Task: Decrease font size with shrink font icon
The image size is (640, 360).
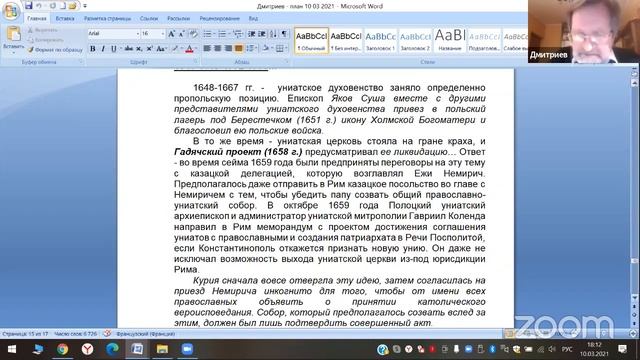Action: click(182, 34)
